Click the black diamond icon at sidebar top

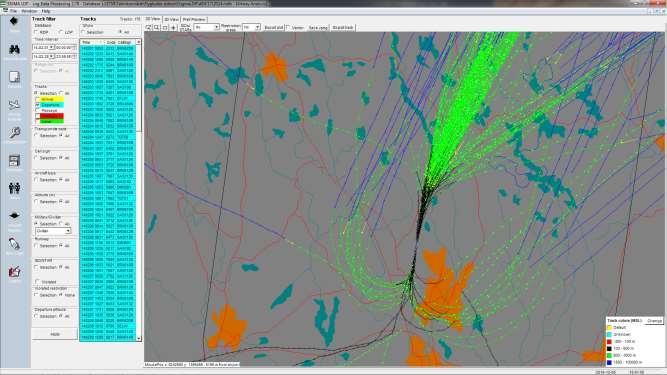click(14, 21)
